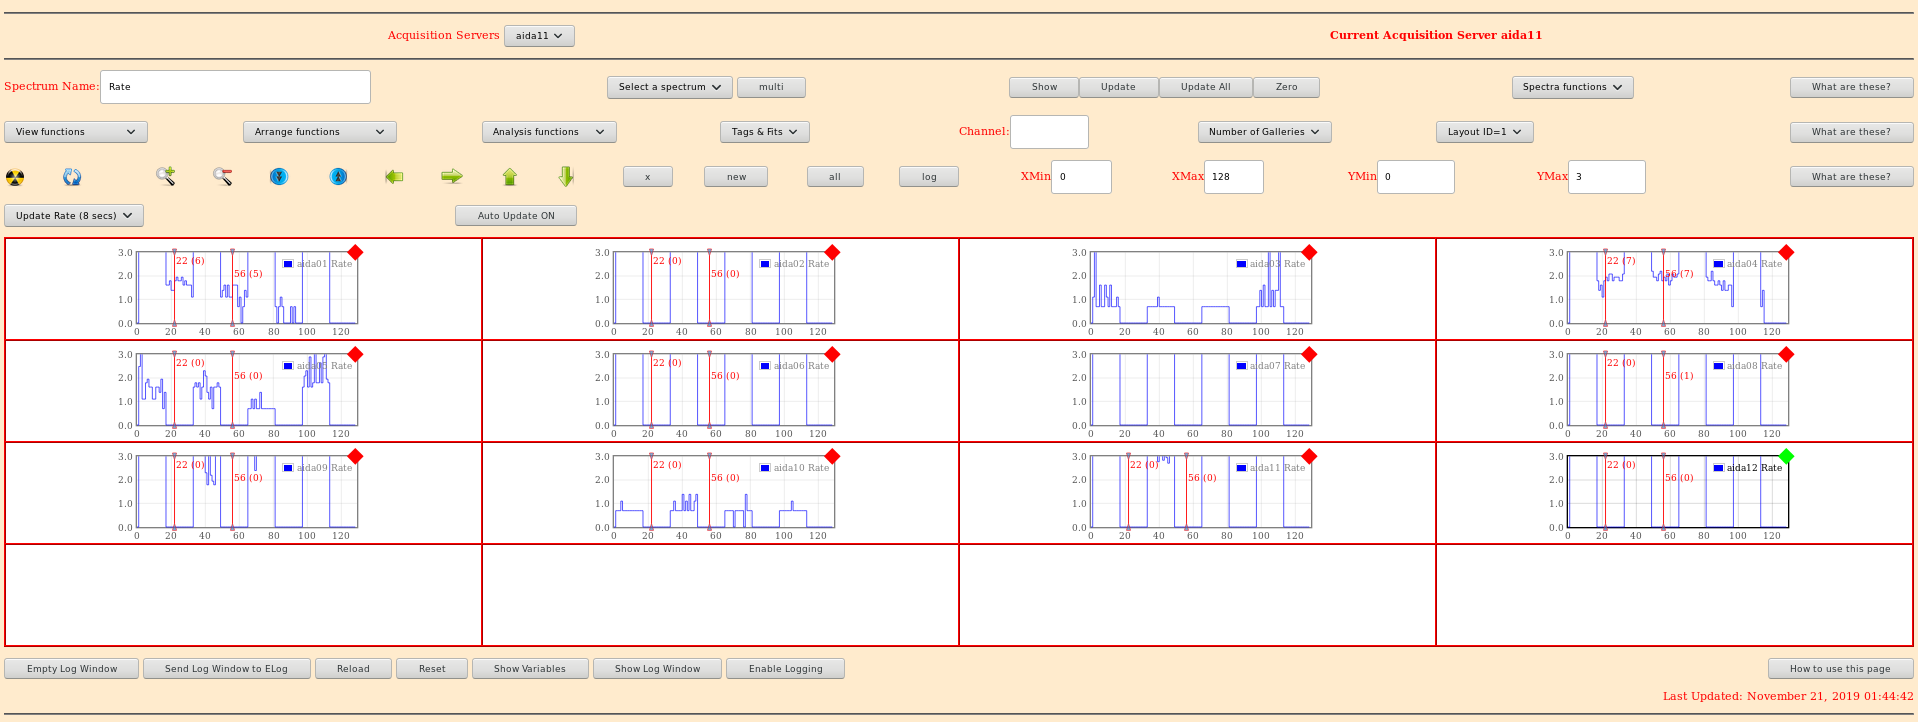Click the green left arrow icon
Screen dimensions: 1918x722
click(x=394, y=177)
